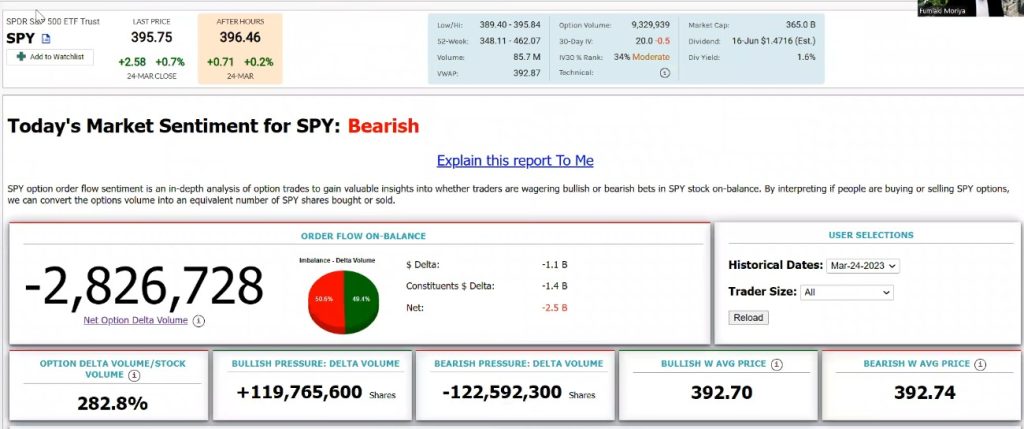Click the IV30 % Rank 34% Moderate value
Viewport: 1024px width, 429px height.
(x=641, y=57)
